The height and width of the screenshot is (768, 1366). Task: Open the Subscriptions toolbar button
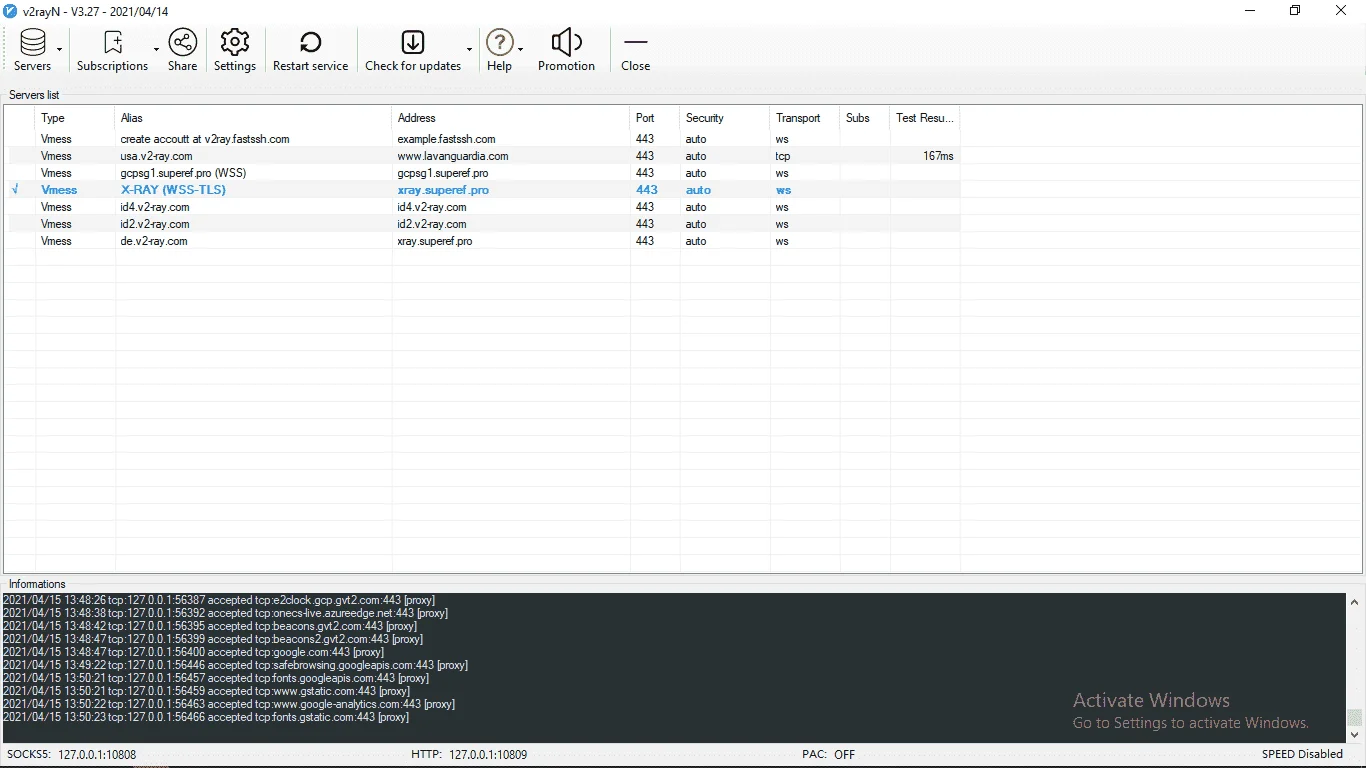[x=112, y=50]
